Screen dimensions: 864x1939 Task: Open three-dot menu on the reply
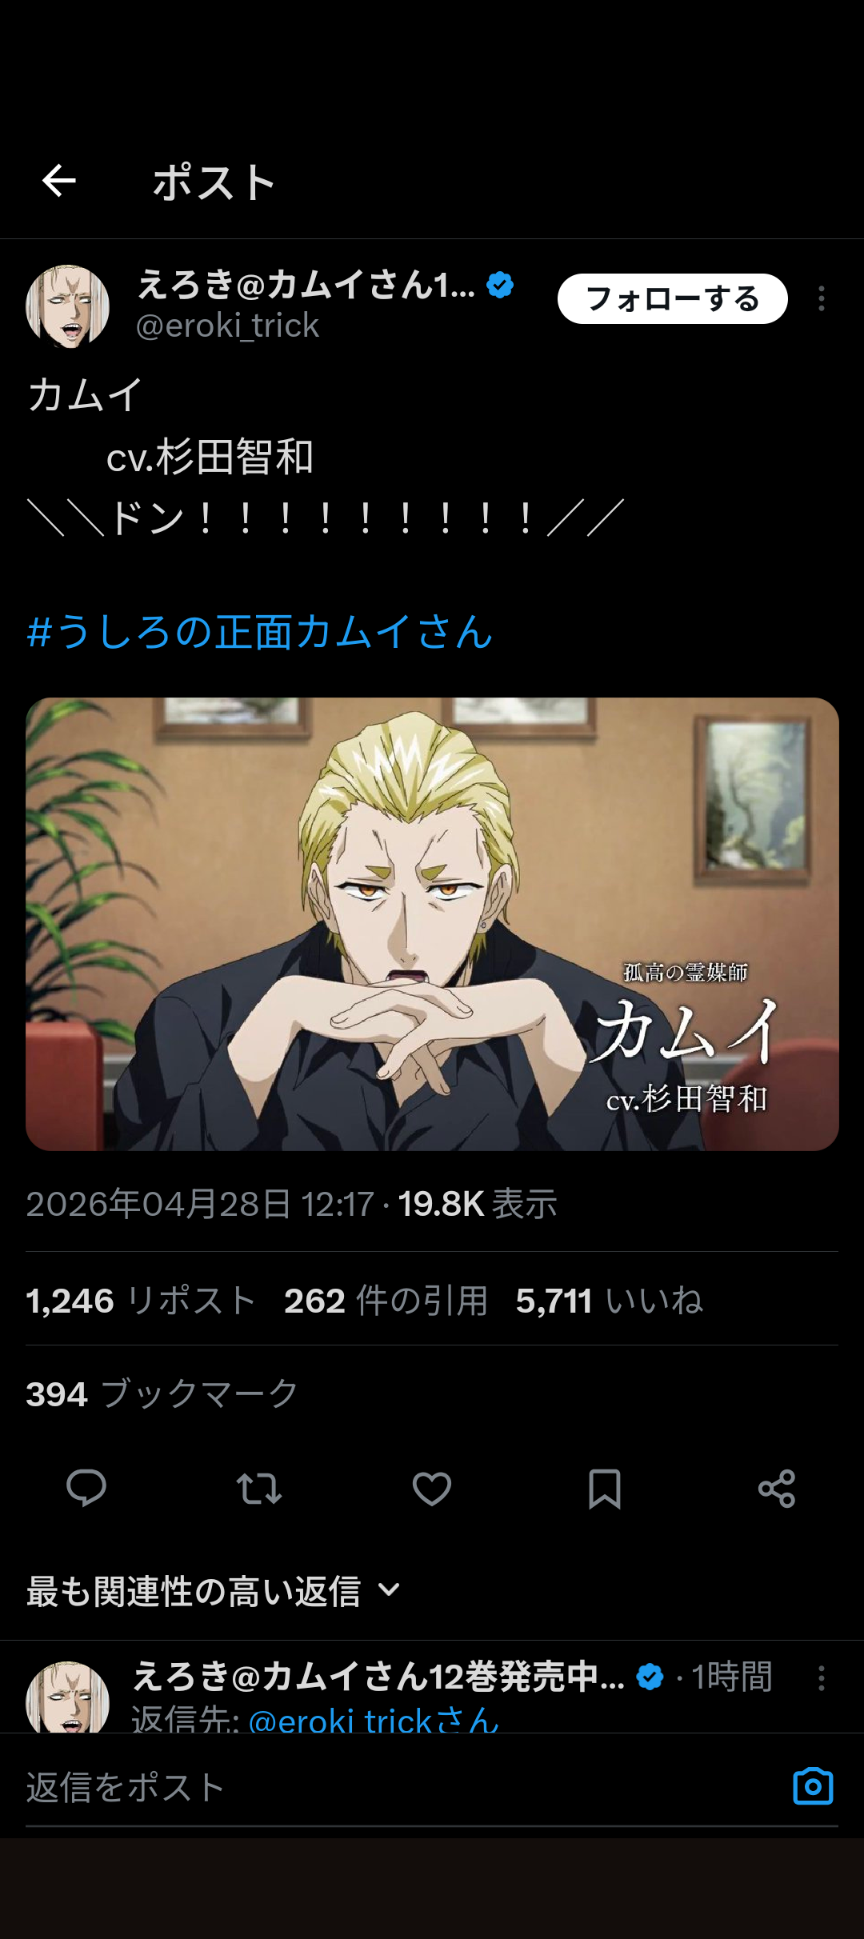click(x=821, y=1678)
